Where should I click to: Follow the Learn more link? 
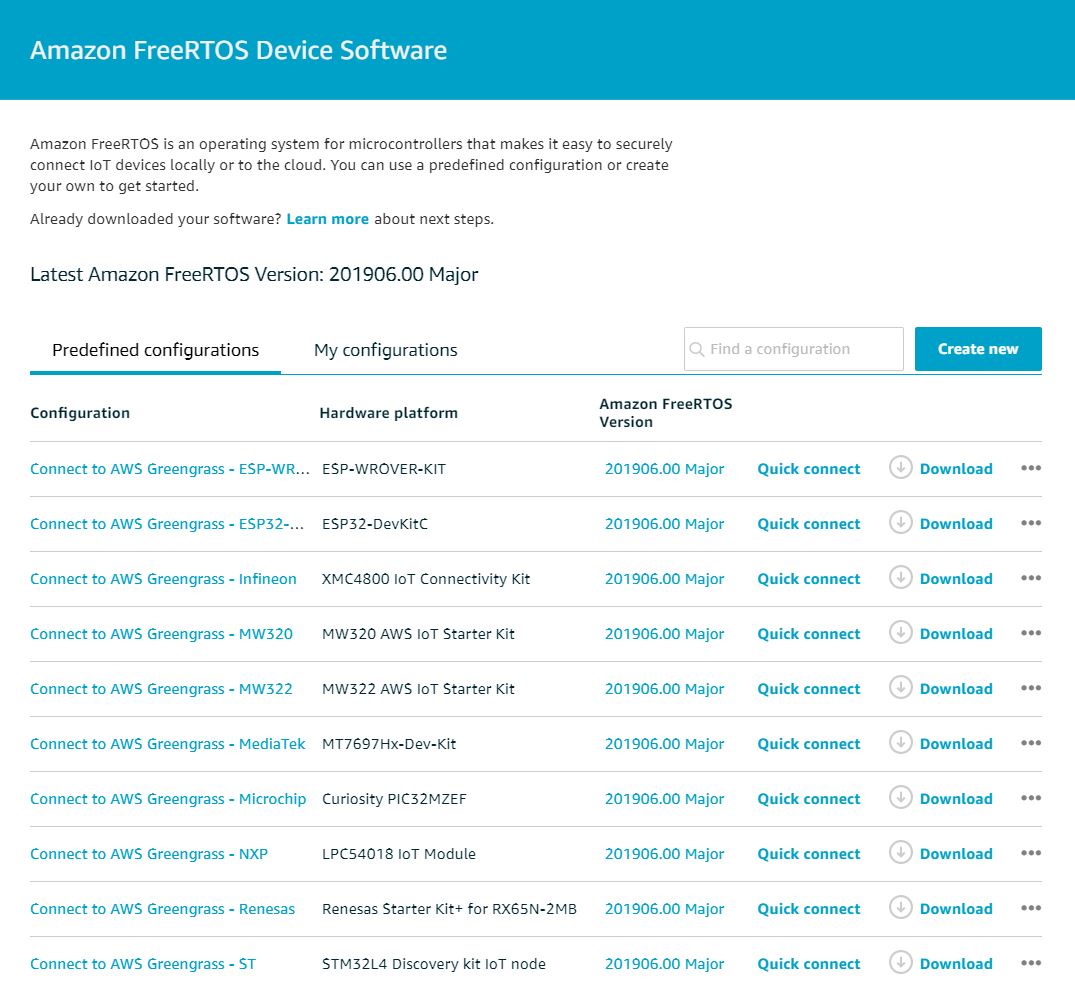[327, 219]
